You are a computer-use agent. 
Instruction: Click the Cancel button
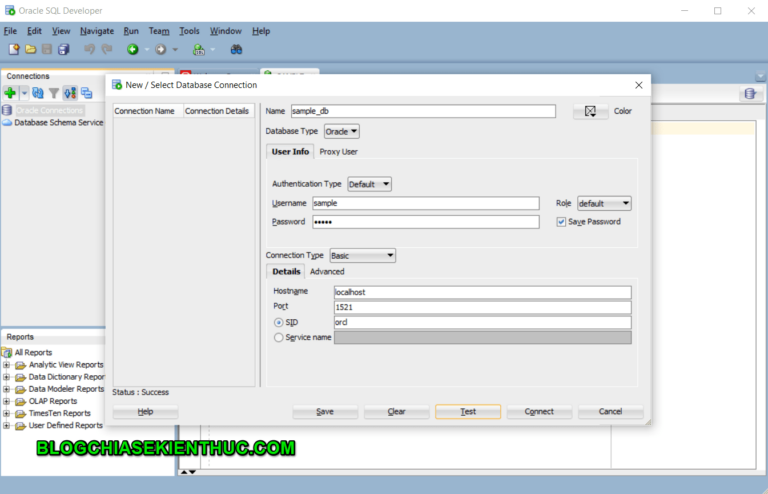pos(611,412)
